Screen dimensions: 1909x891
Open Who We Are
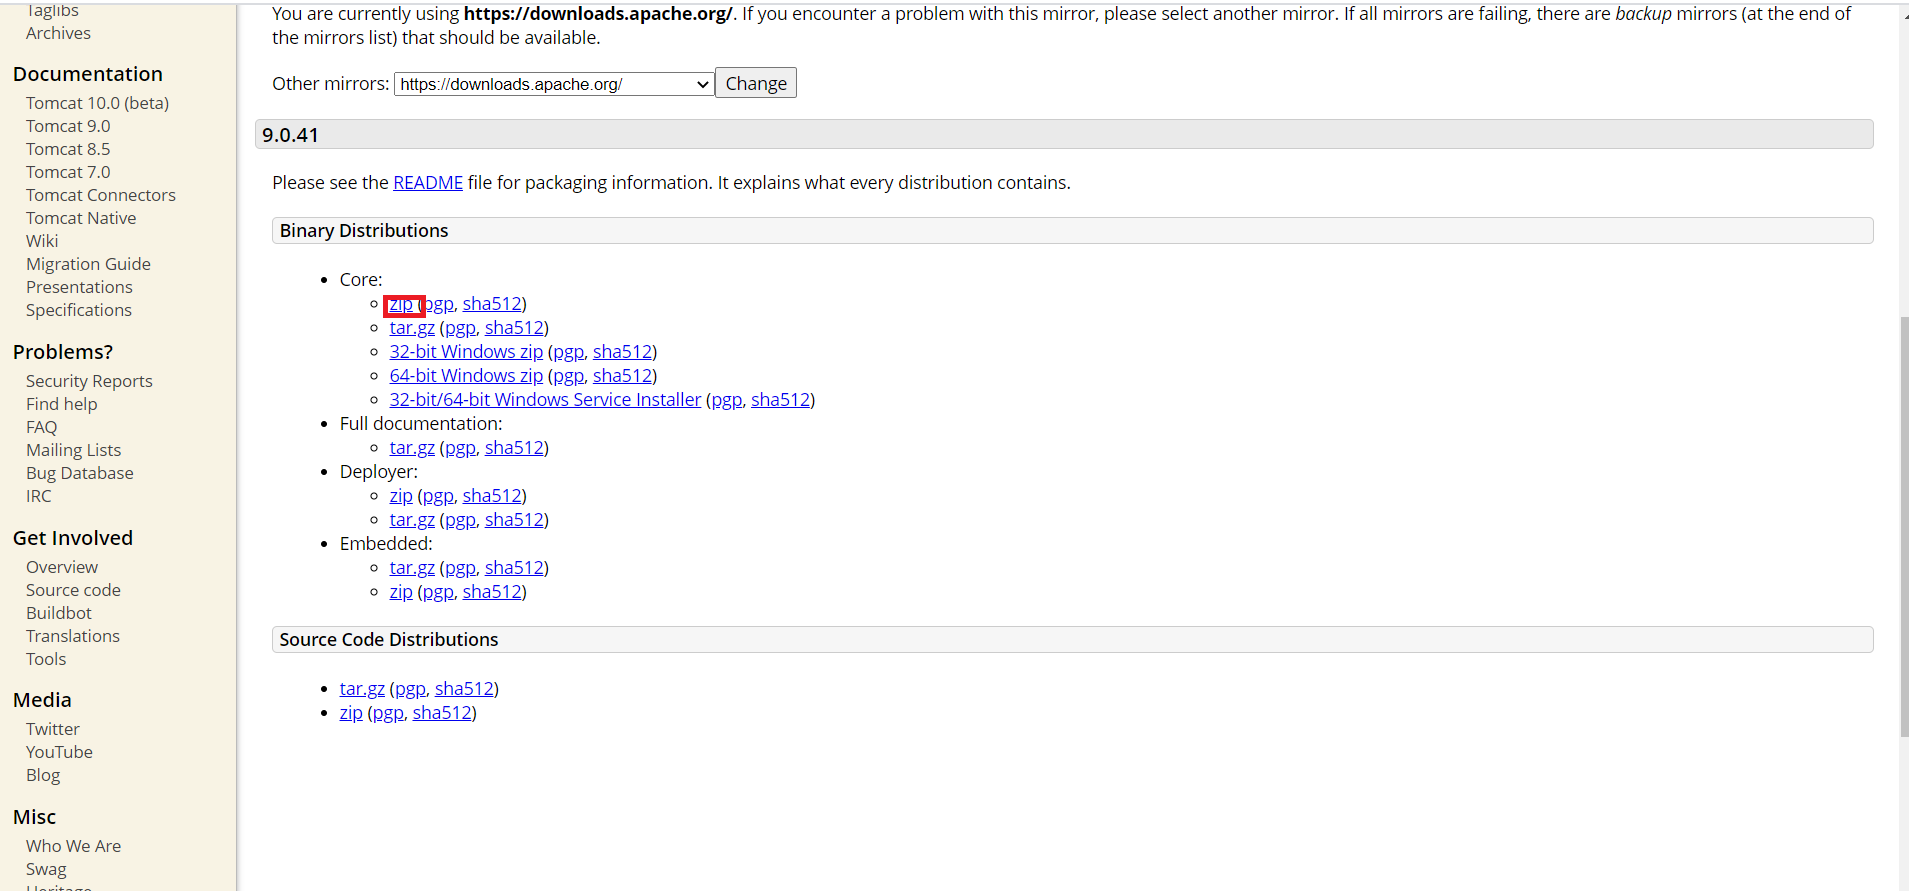[73, 846]
